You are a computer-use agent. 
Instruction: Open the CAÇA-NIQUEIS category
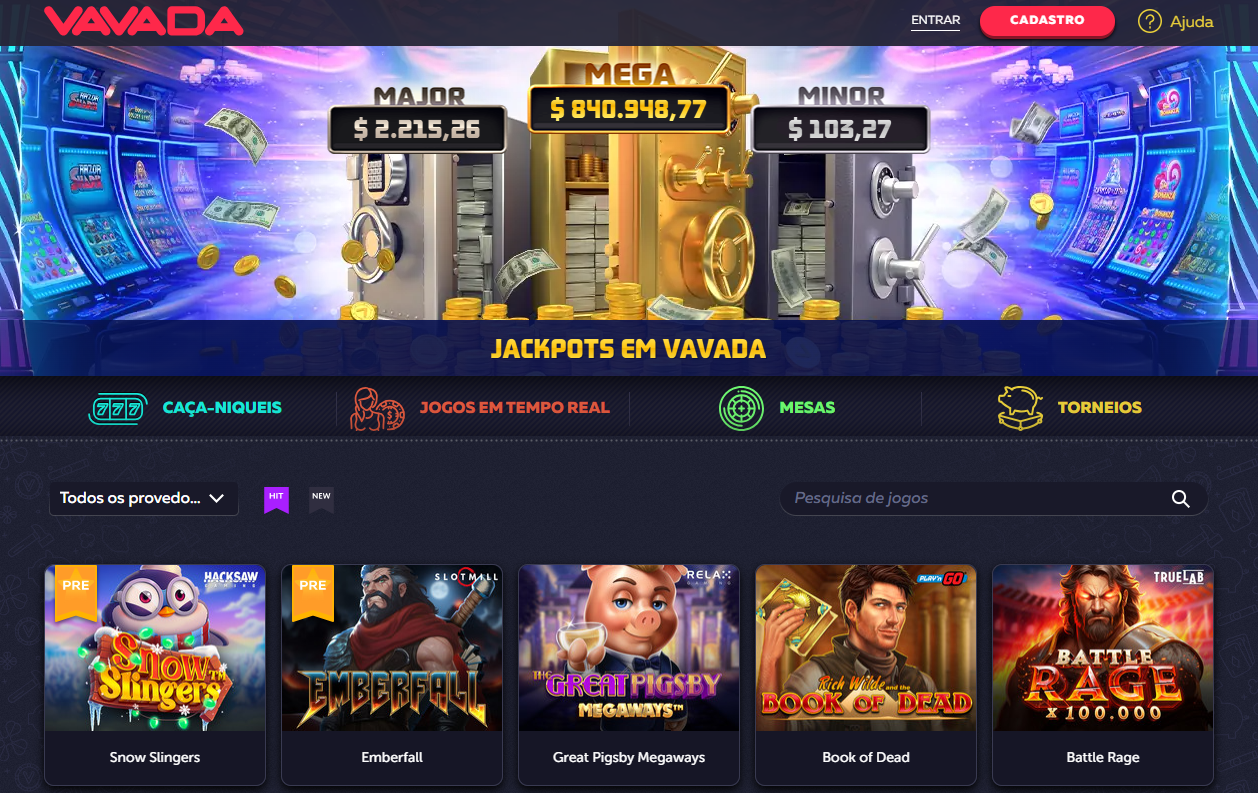tap(222, 408)
